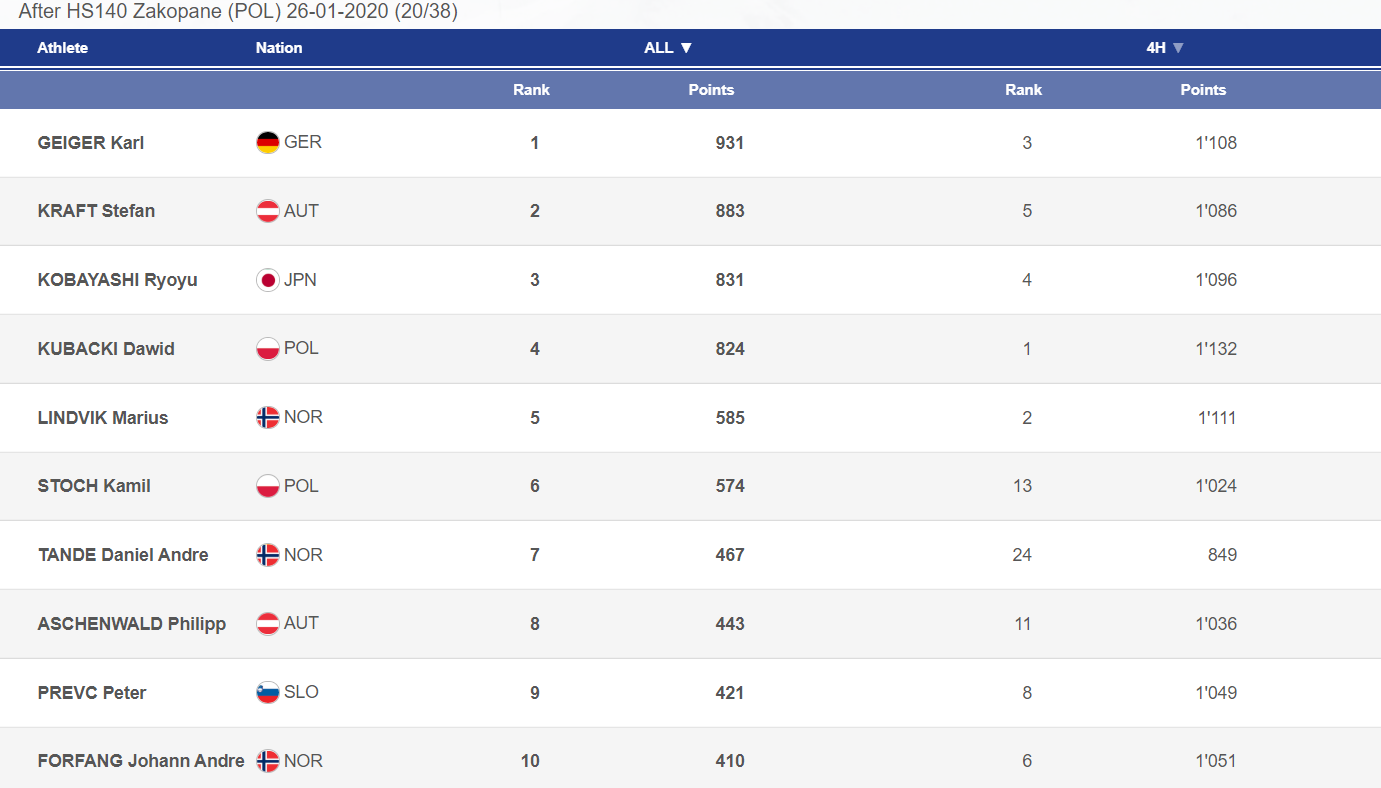Screen dimensions: 1381x788
Task: Open GEIGER Karl athlete link
Action: click(x=91, y=143)
